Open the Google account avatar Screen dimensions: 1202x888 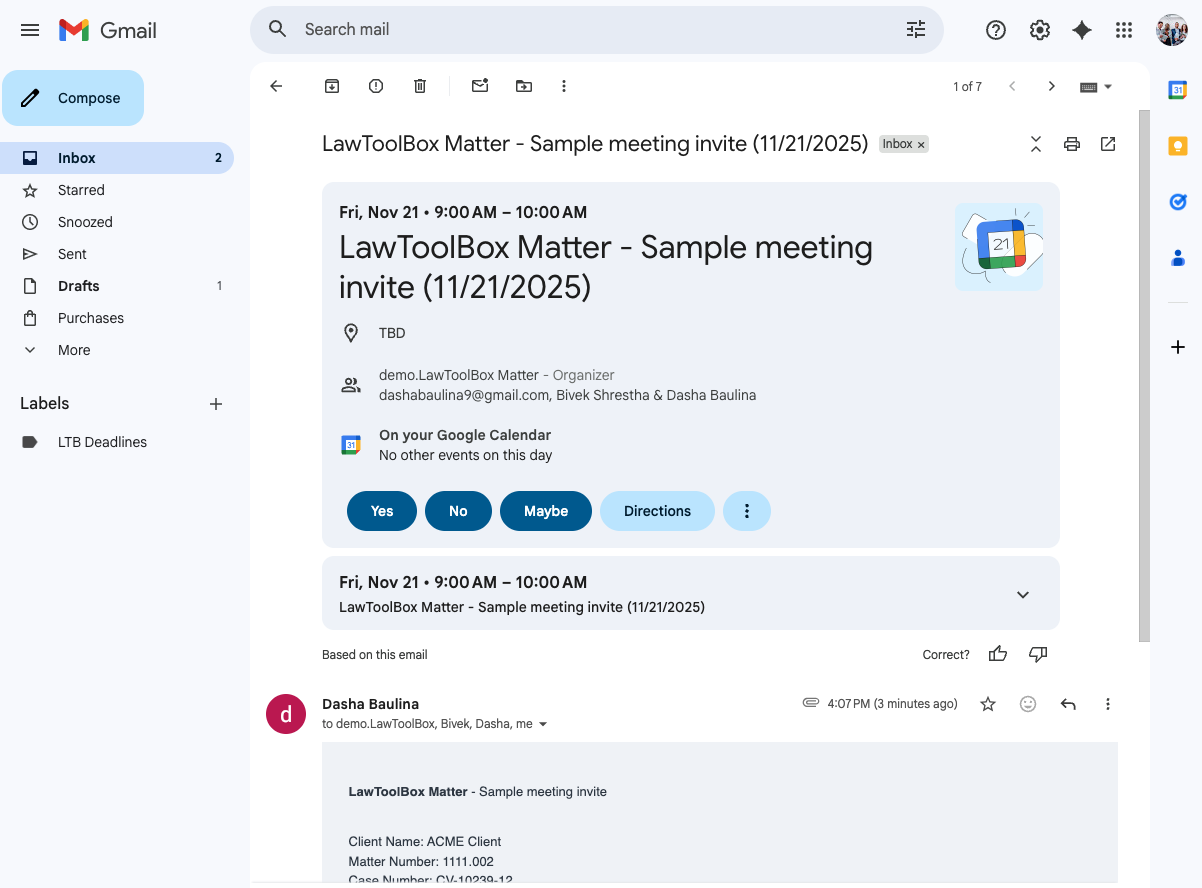pyautogui.click(x=1172, y=30)
